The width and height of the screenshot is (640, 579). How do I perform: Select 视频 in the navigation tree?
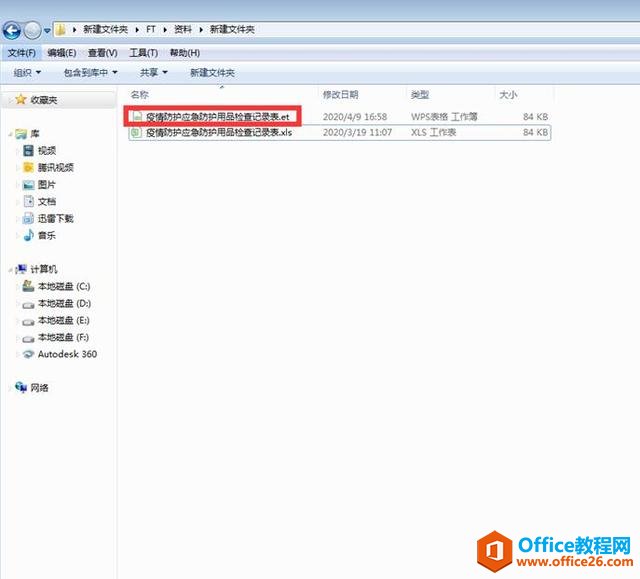(x=47, y=151)
